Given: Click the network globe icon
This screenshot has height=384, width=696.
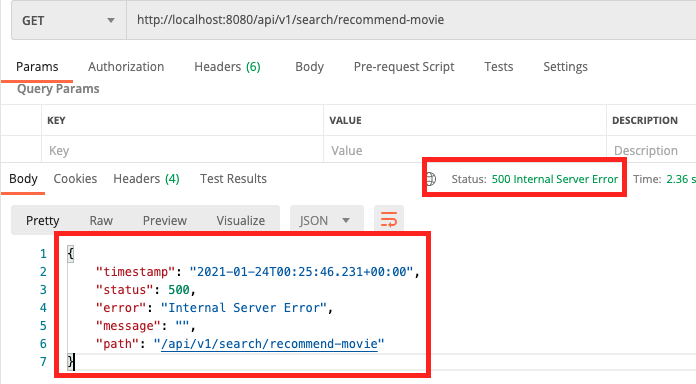Looking at the screenshot, I should 431,179.
